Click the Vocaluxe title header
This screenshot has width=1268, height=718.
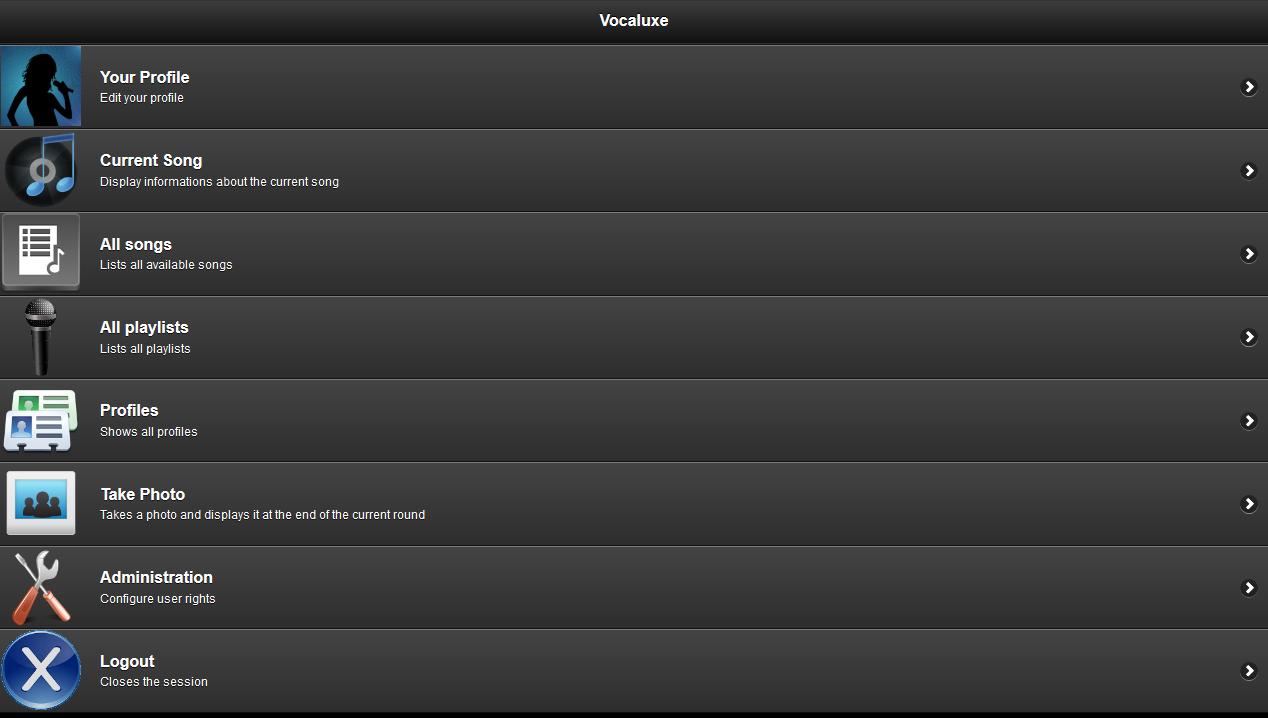click(634, 20)
